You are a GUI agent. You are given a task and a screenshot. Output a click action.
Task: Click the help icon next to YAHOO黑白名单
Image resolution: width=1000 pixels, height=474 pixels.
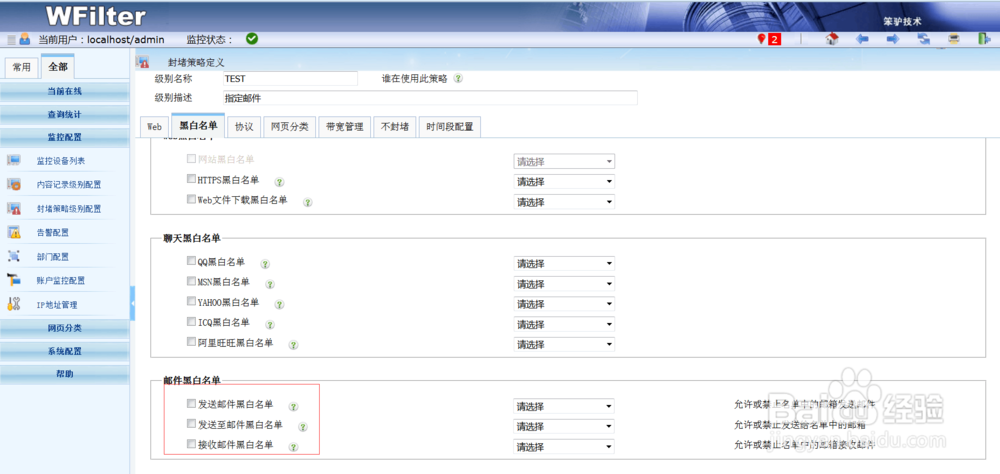279,304
